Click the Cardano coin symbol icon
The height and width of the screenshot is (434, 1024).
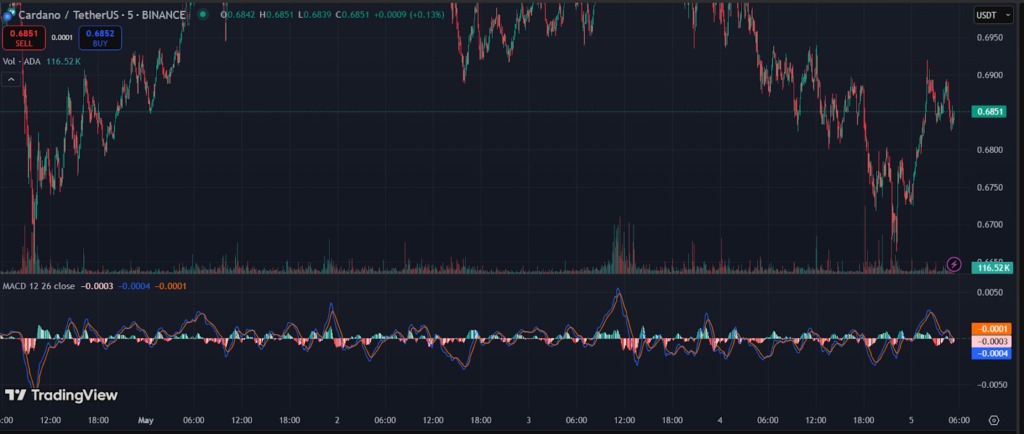(9, 15)
